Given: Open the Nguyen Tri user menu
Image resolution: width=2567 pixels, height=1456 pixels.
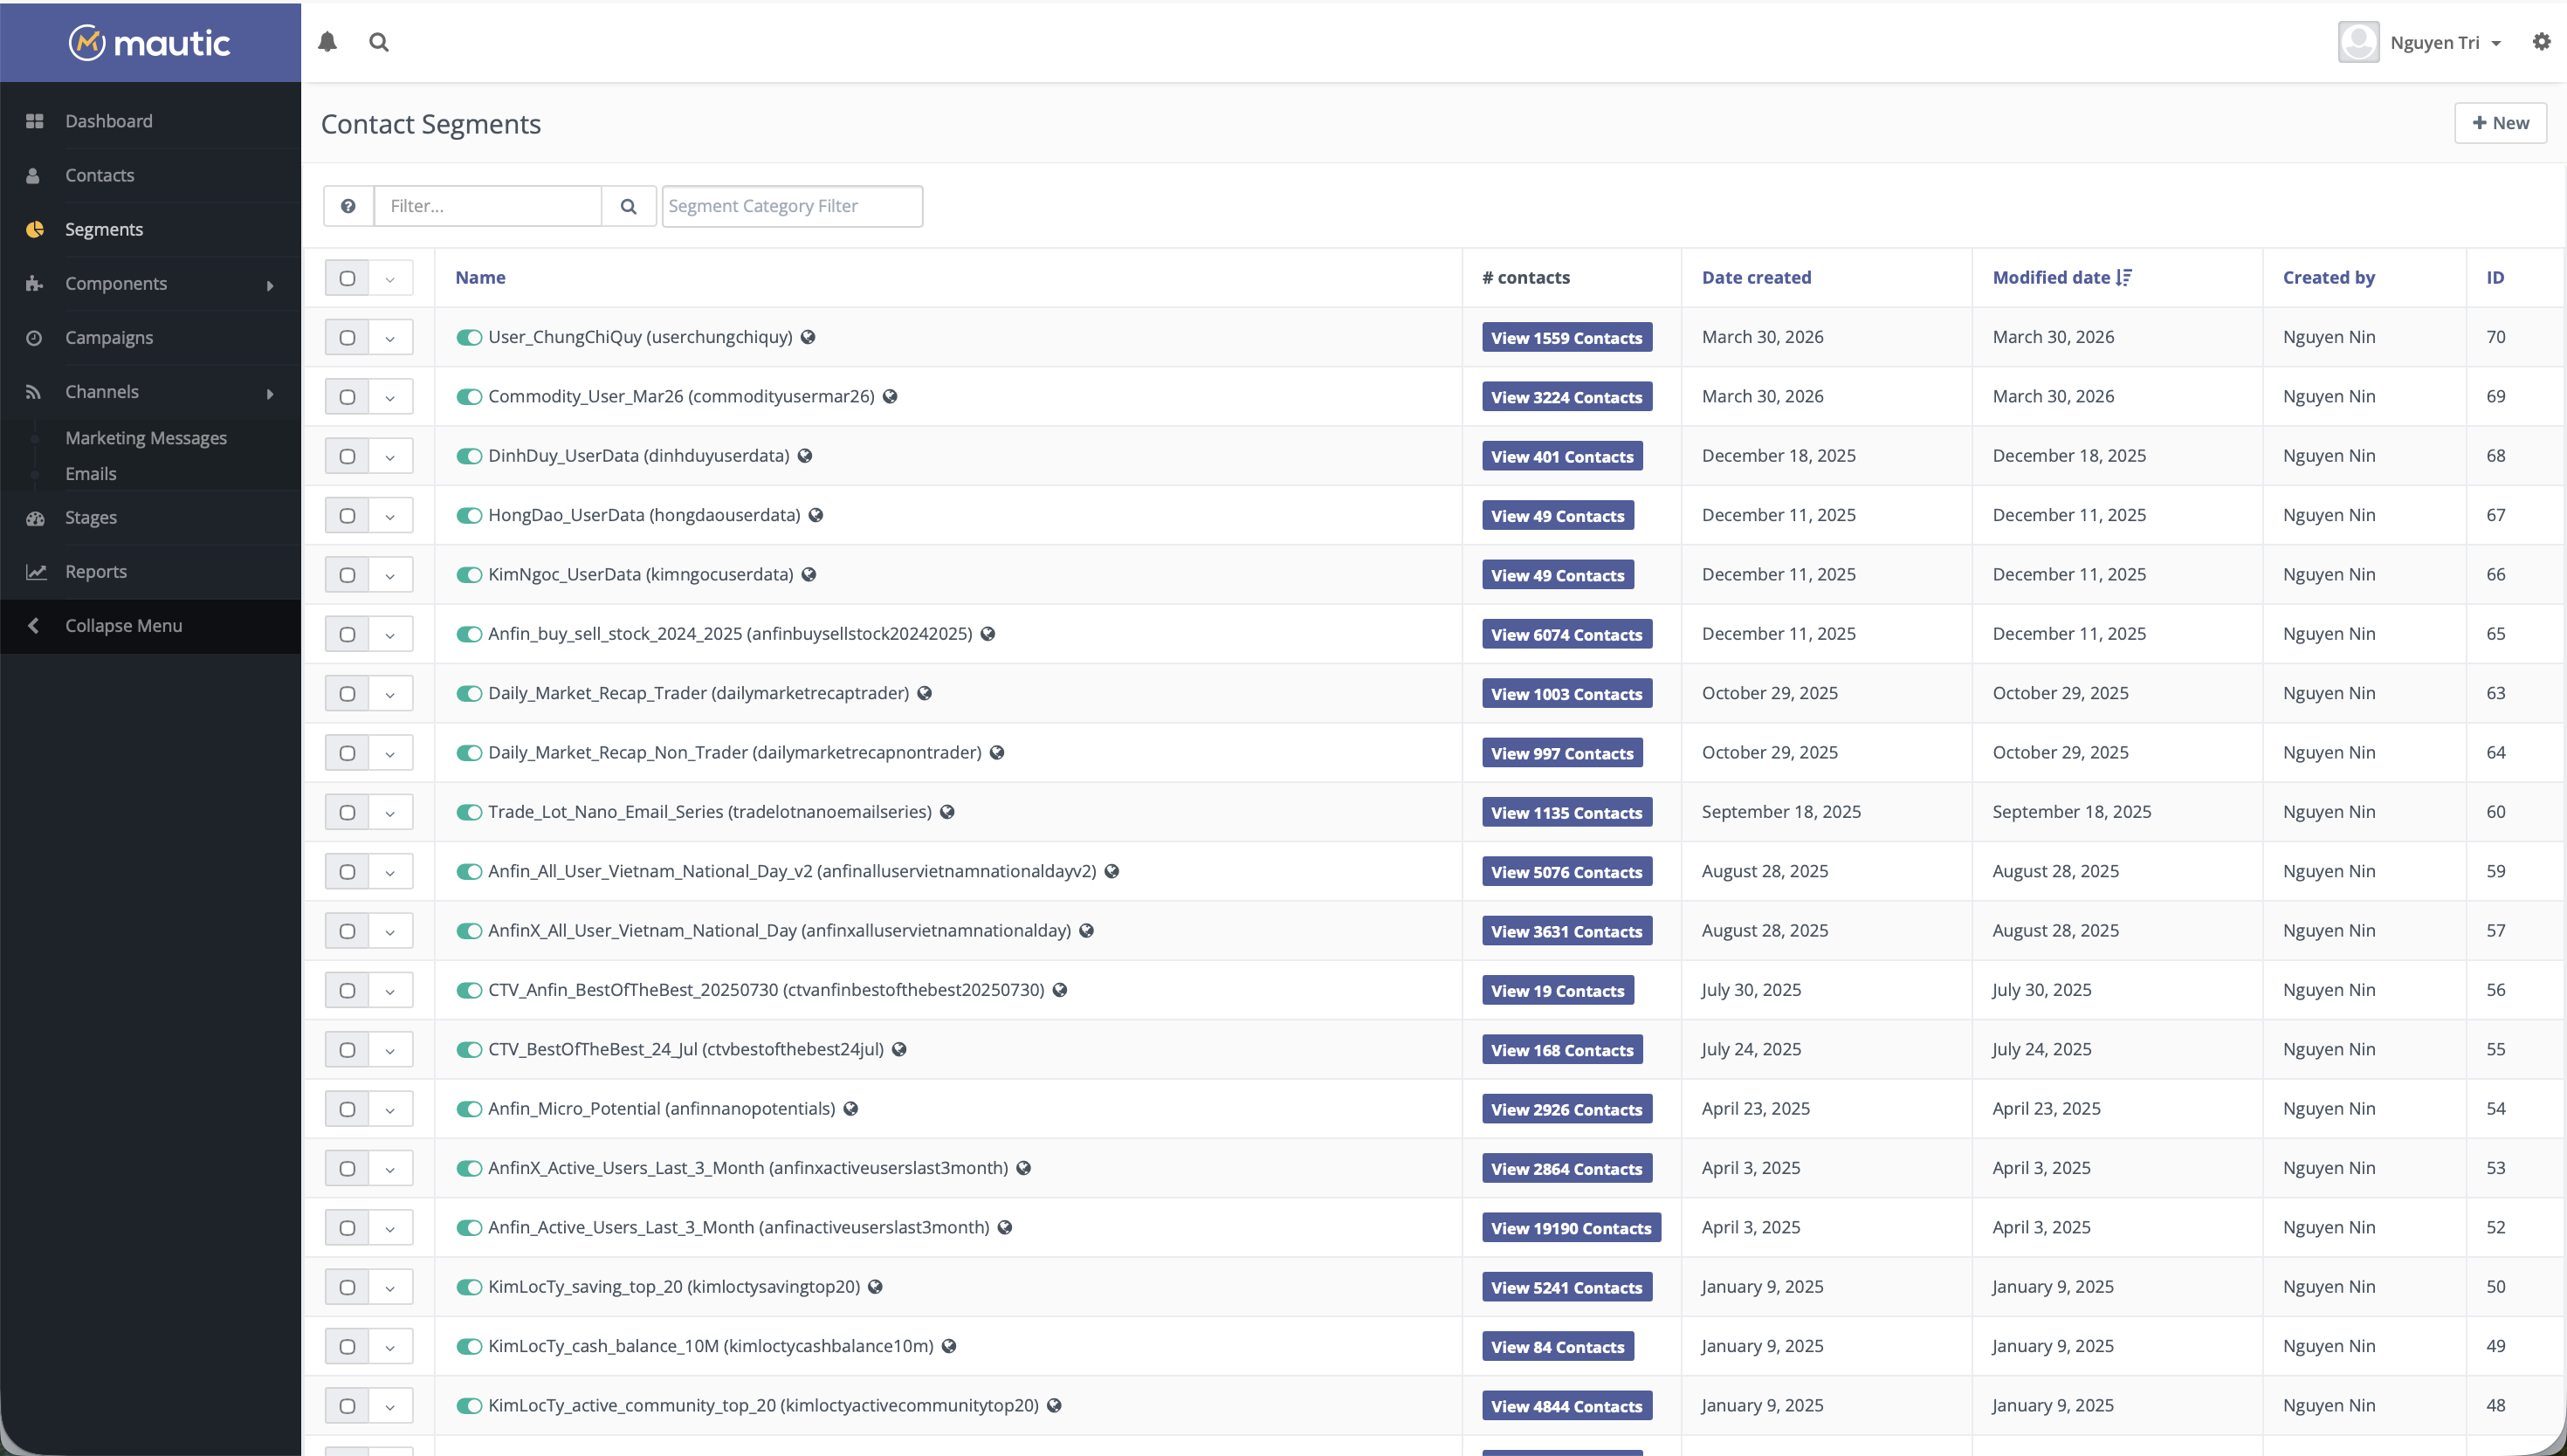Looking at the screenshot, I should click(x=2421, y=42).
